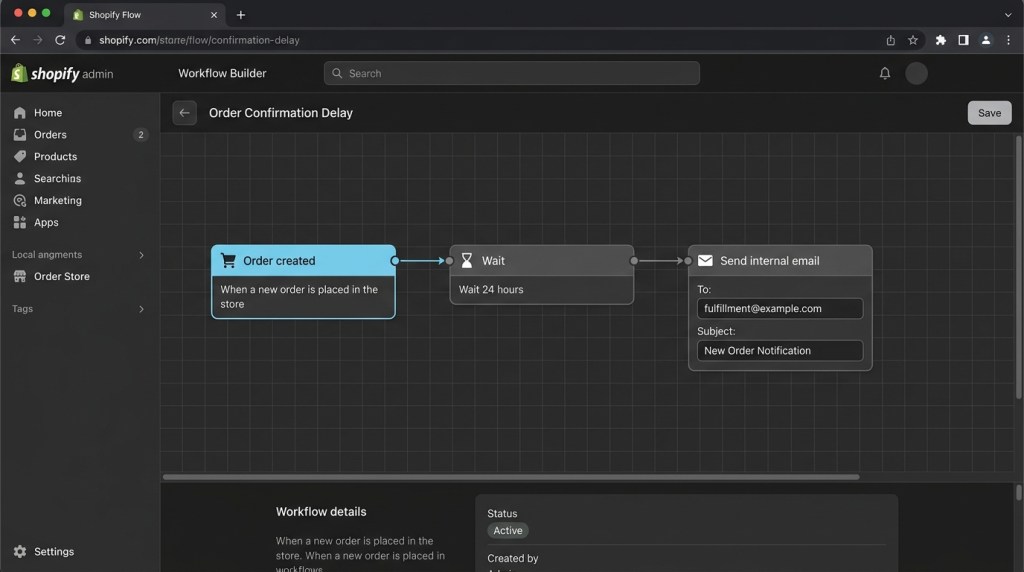Click the Wait node input connector

449,261
